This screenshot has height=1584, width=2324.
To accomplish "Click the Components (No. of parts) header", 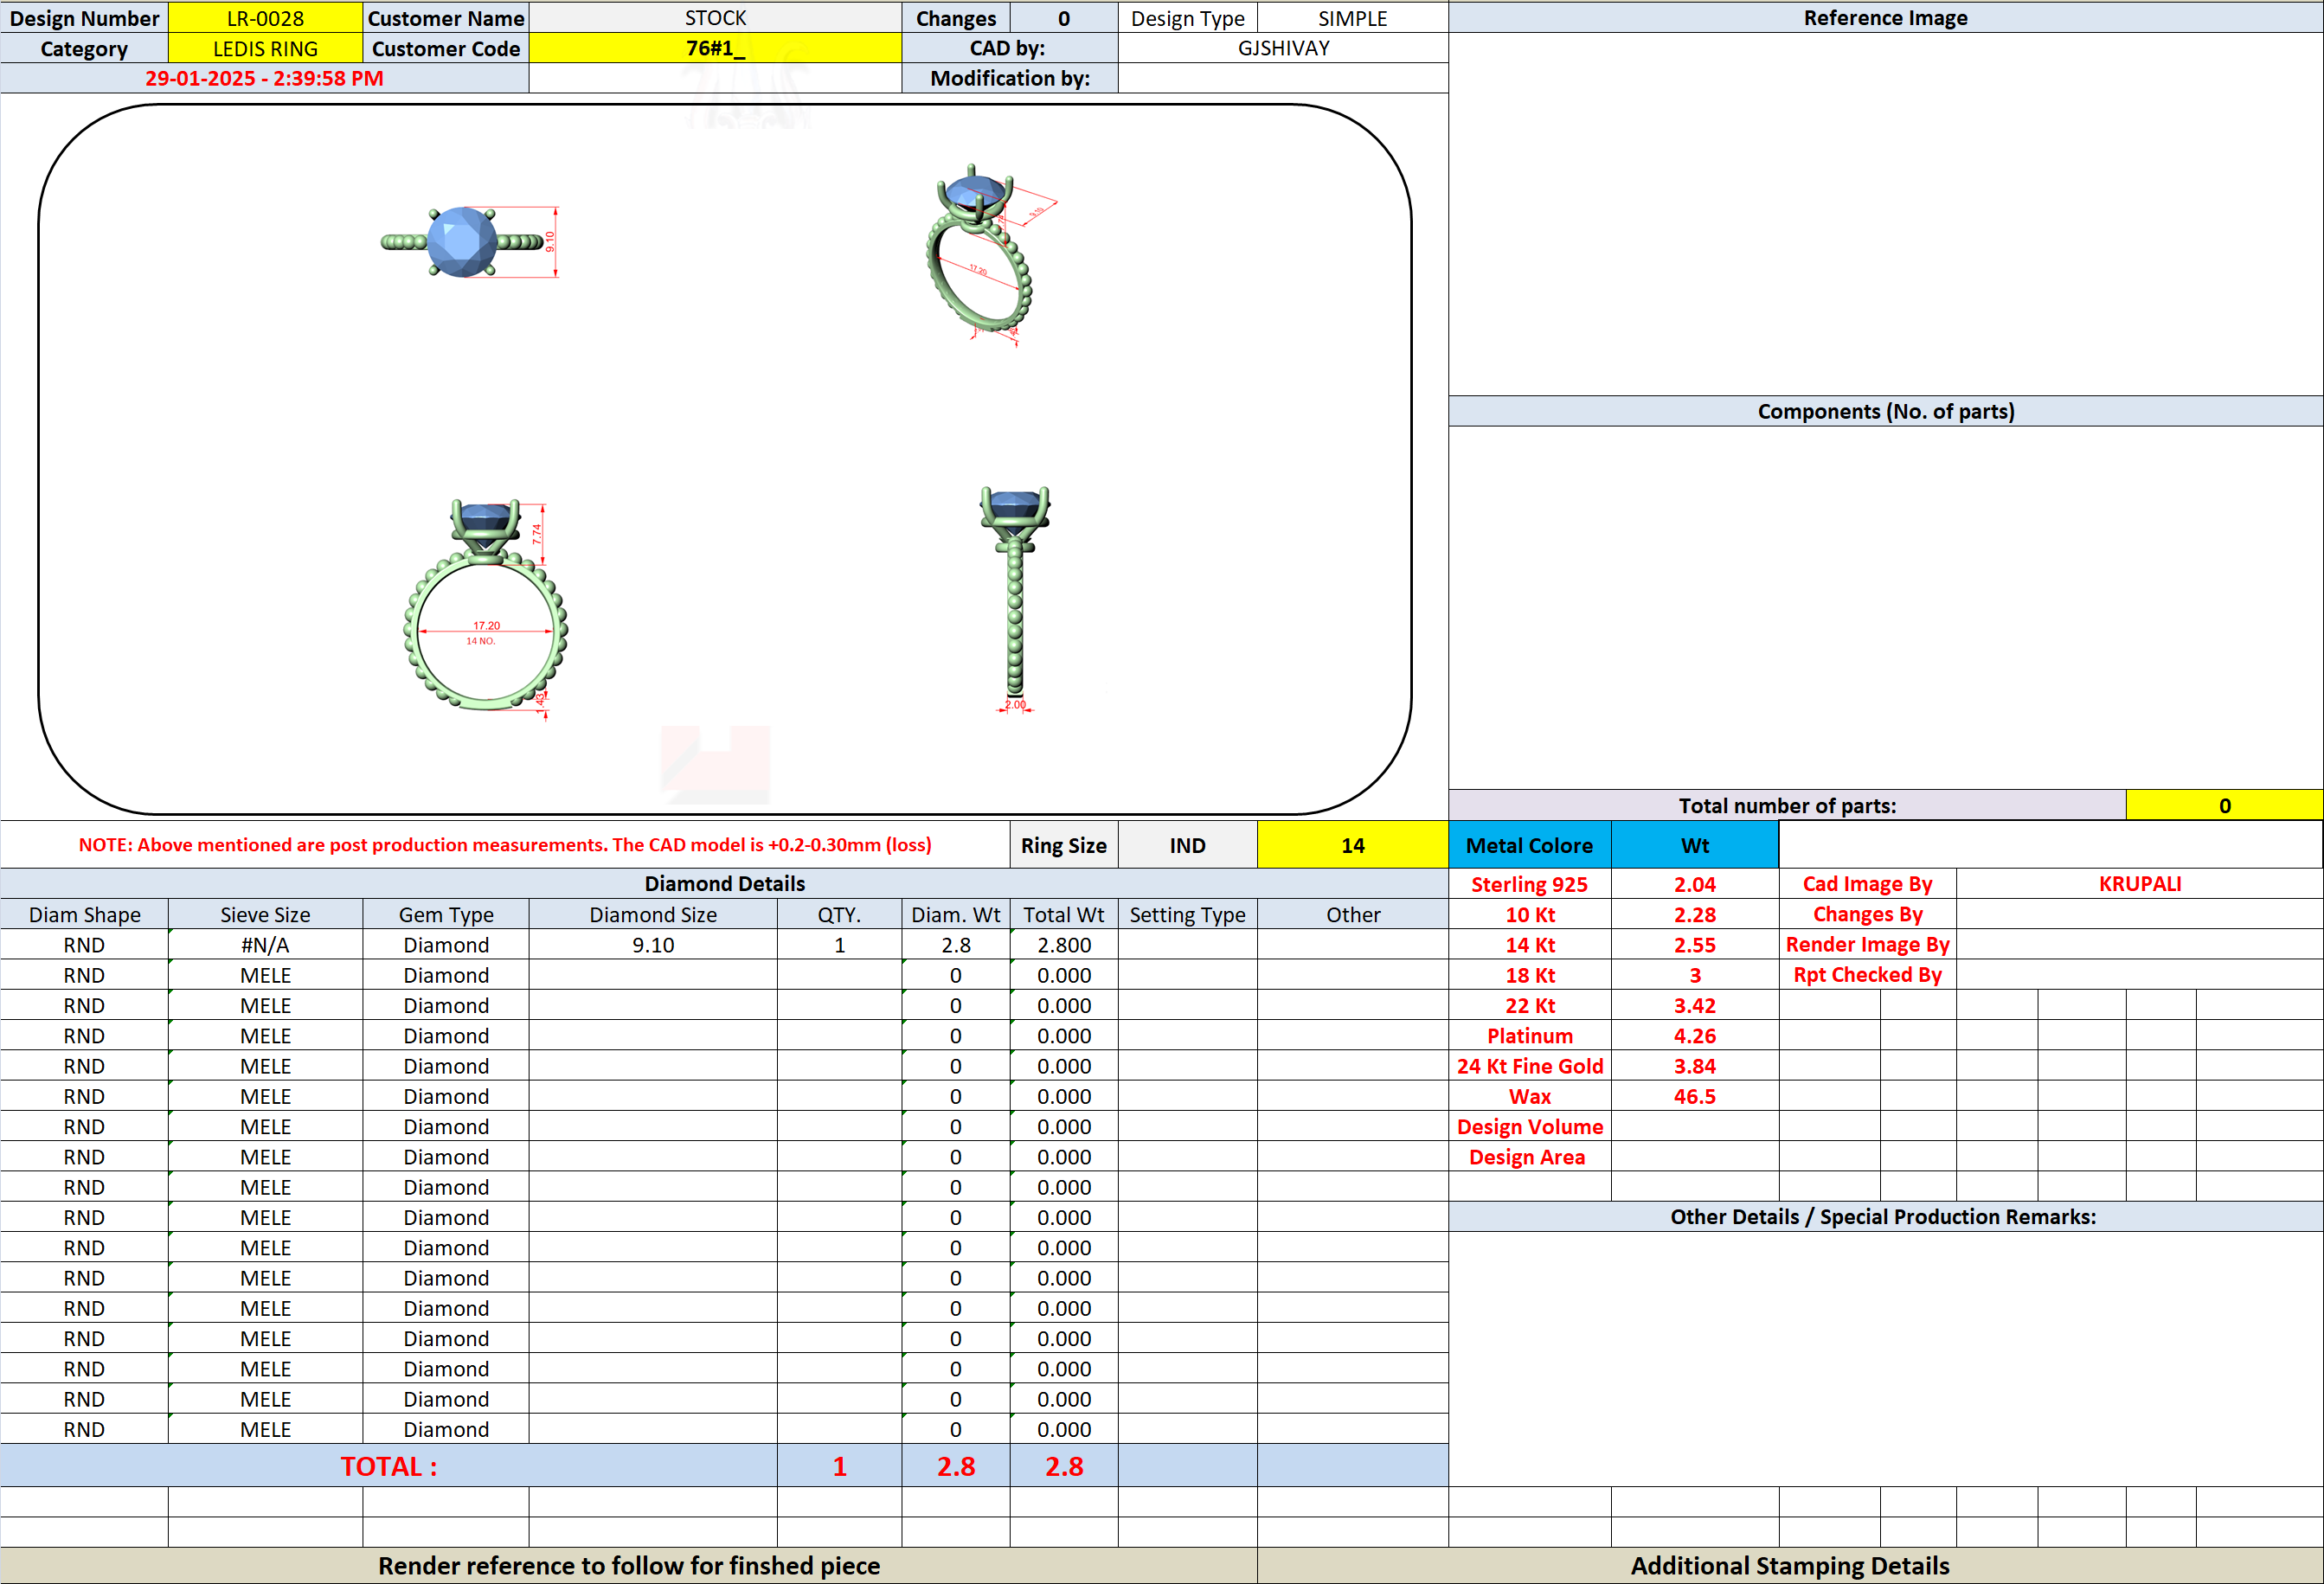I will point(1885,411).
